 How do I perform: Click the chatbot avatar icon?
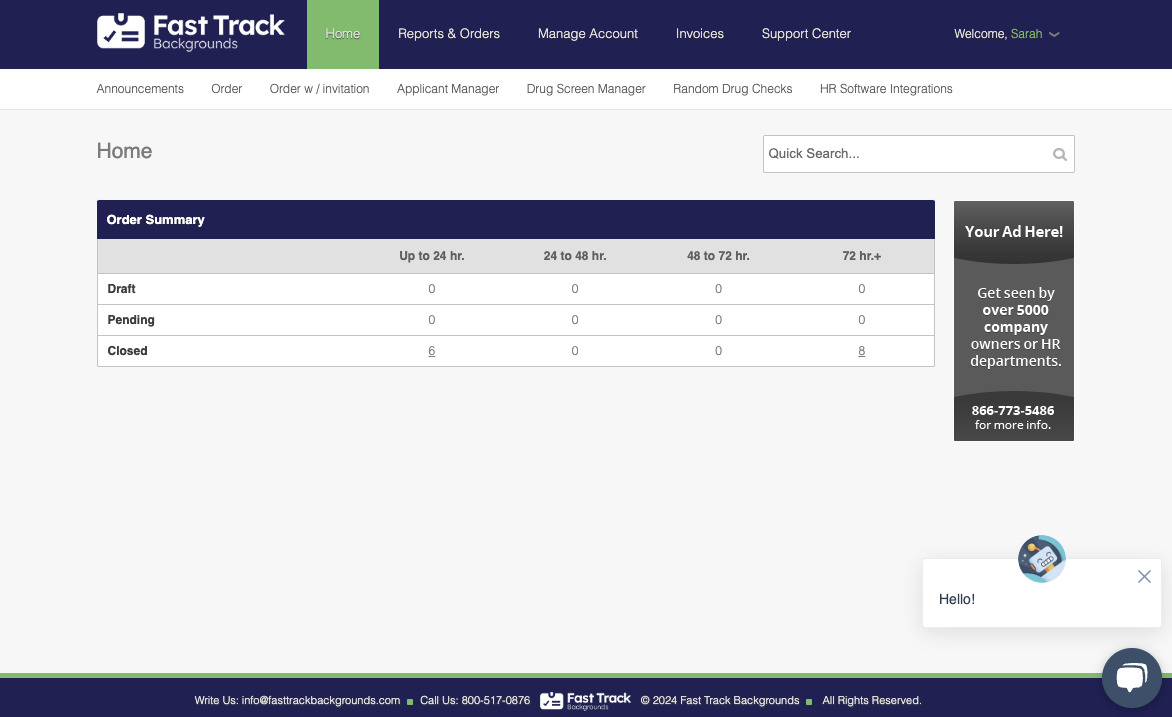1041,559
